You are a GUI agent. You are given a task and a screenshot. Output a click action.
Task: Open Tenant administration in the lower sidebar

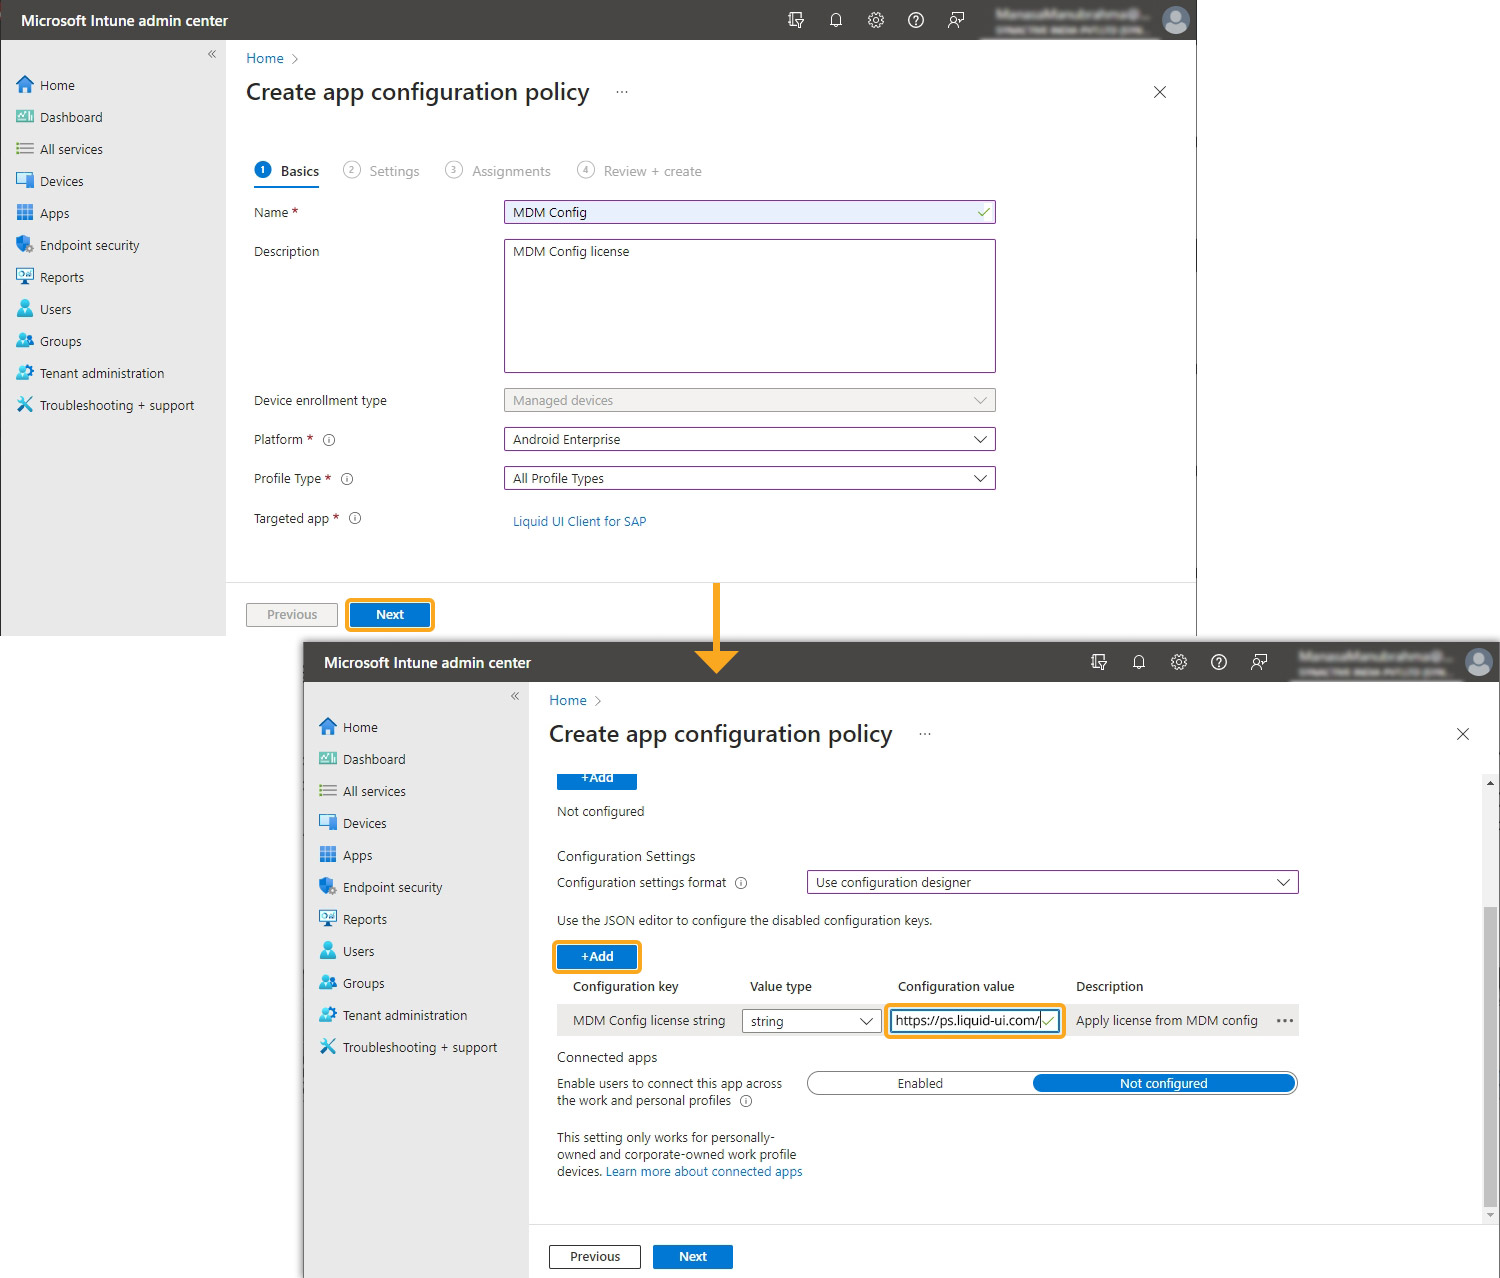click(x=404, y=1015)
